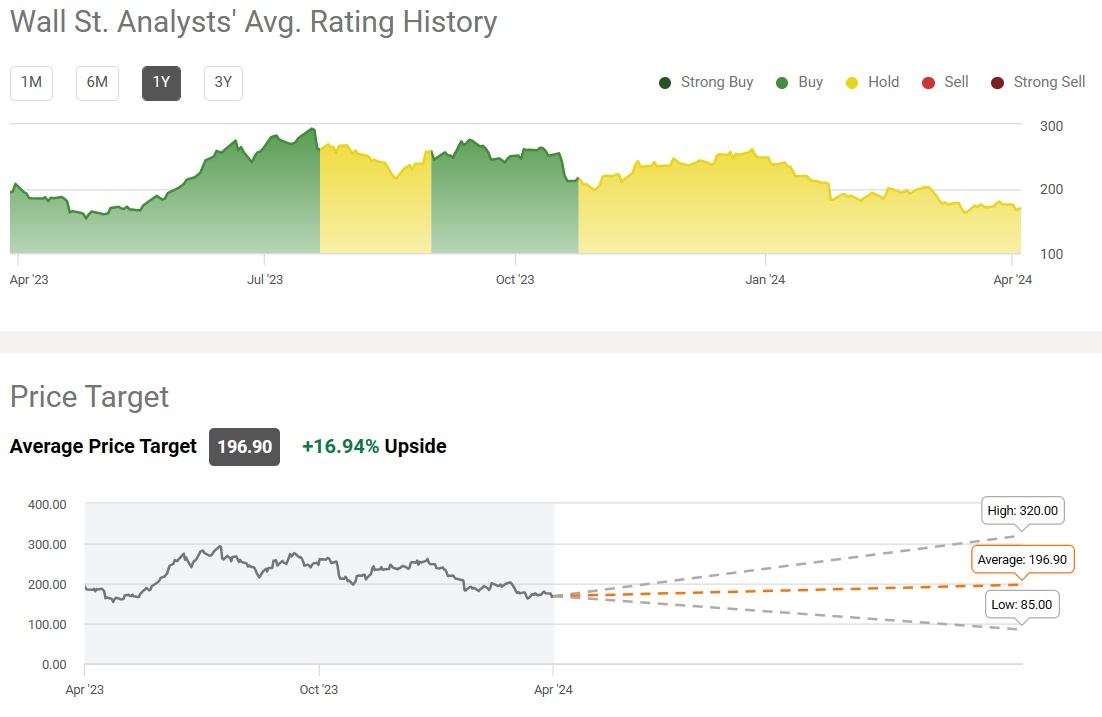Toggle the yellow Hold legend dot

[x=853, y=83]
